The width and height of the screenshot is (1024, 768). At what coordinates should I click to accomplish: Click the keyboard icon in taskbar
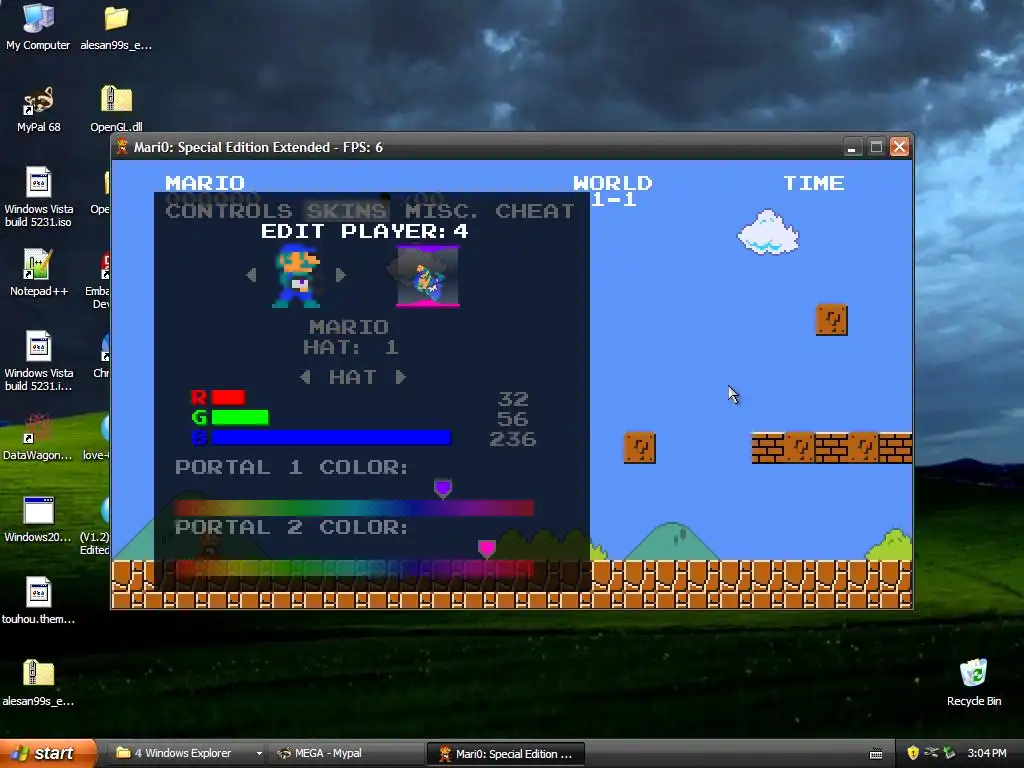[x=876, y=754]
